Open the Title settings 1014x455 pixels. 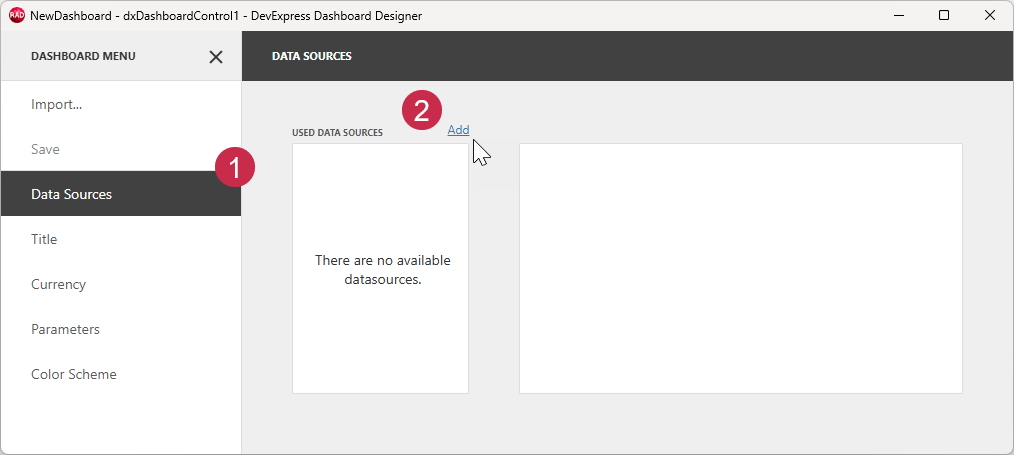[121, 239]
